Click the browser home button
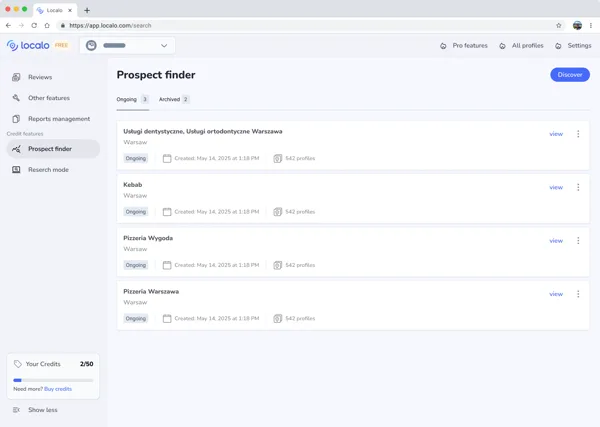This screenshot has height=427, width=600. pos(47,25)
